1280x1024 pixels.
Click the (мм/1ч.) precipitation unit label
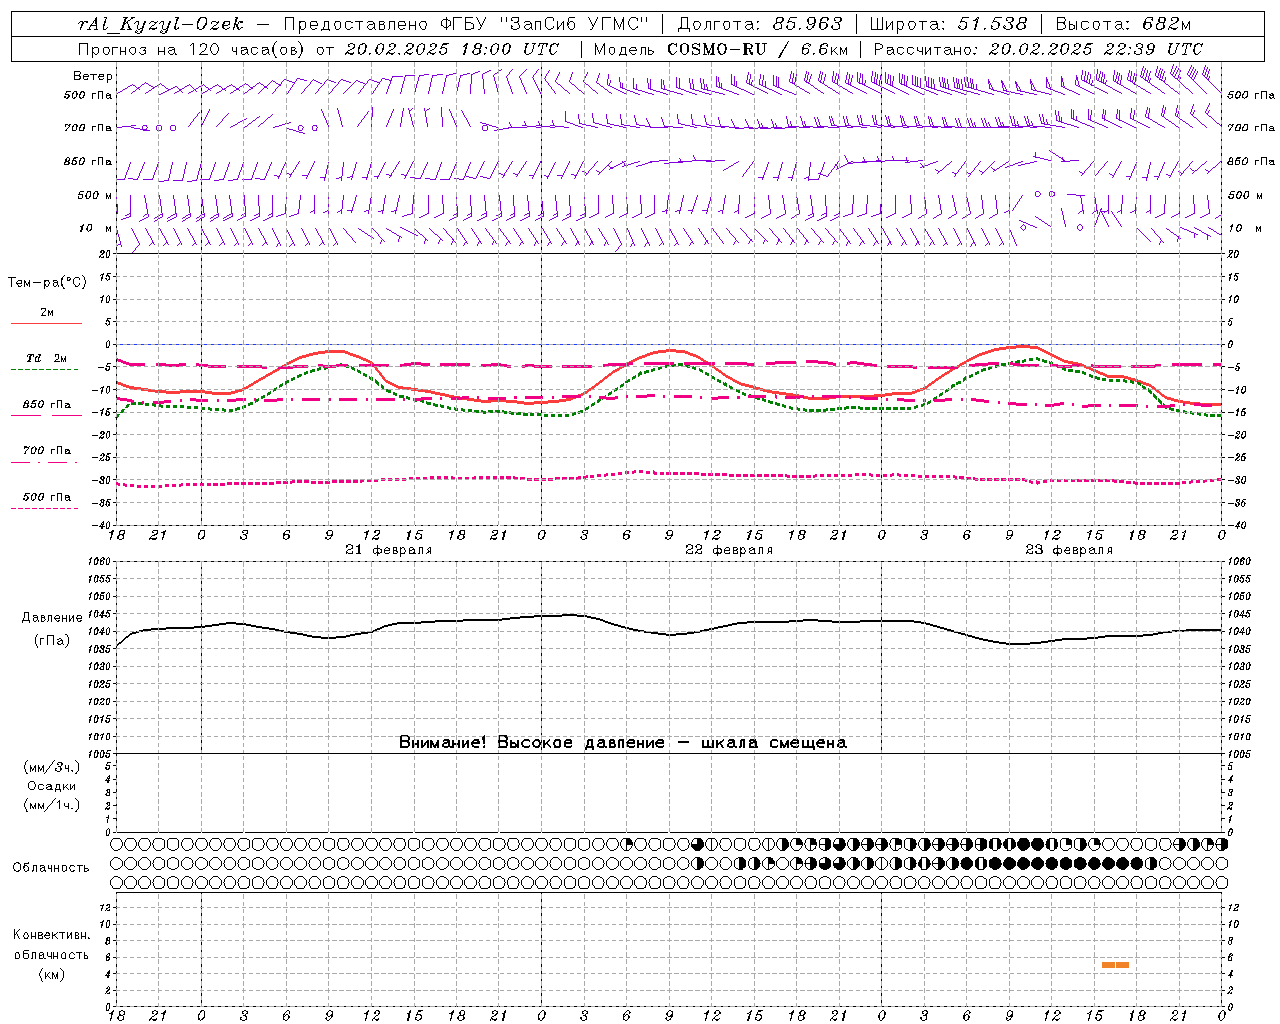tap(52, 805)
